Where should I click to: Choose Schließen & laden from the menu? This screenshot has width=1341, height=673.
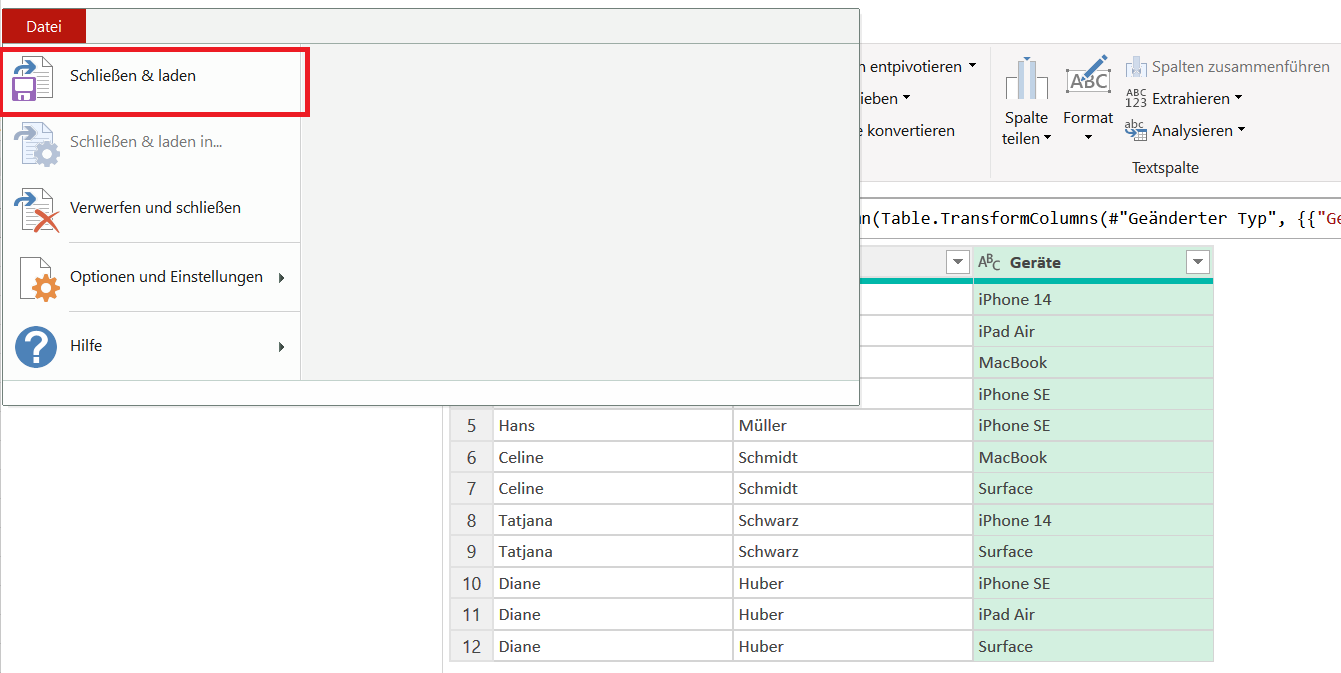pos(152,76)
